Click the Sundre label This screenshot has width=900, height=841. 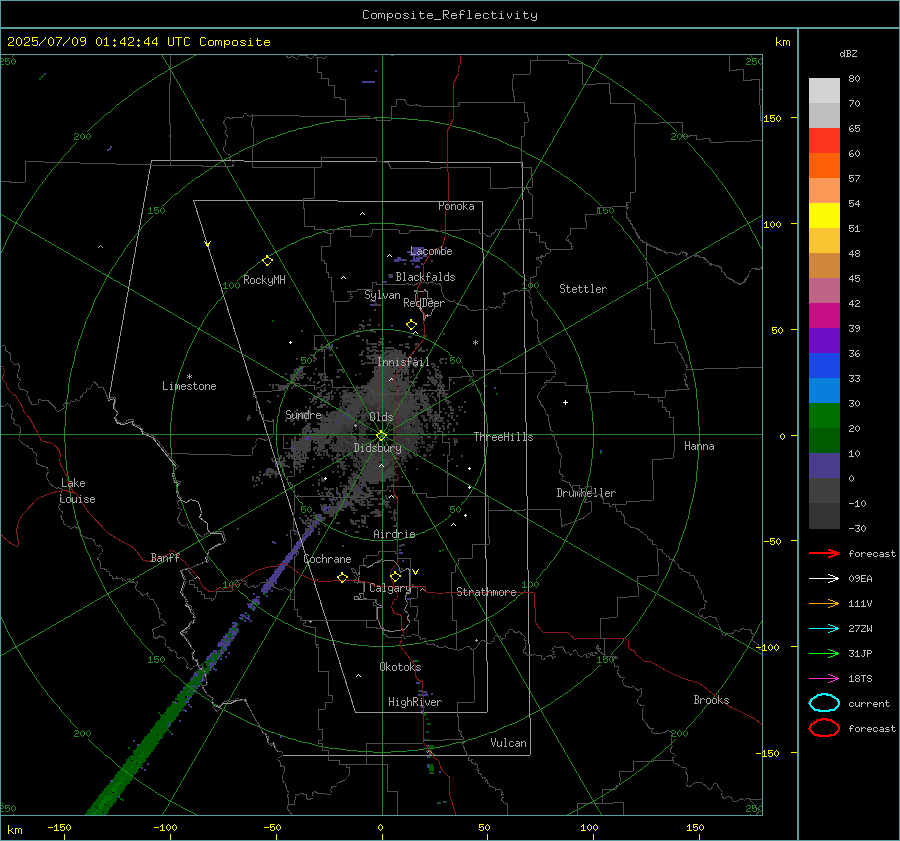(x=303, y=414)
